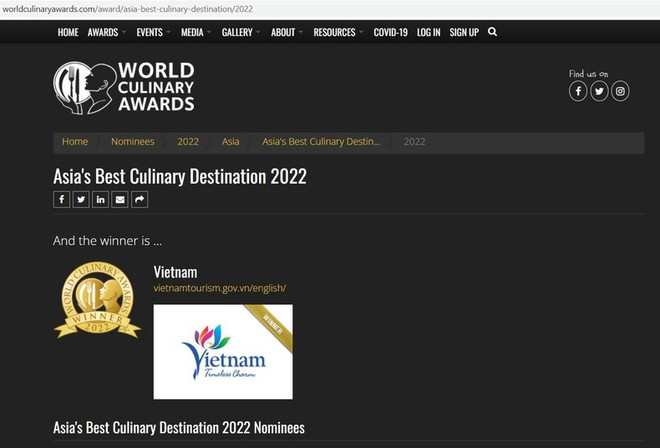Expand the Resources dropdown menu
Image resolution: width=660 pixels, height=448 pixels.
pos(338,32)
